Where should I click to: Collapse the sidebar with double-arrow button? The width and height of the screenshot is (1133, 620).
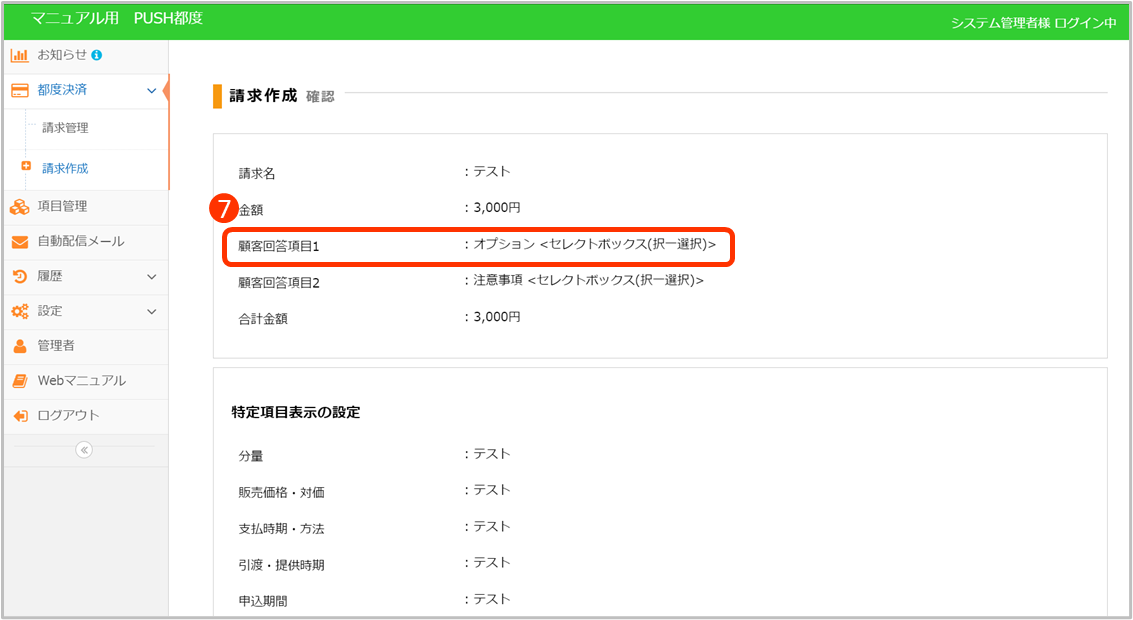(x=84, y=450)
